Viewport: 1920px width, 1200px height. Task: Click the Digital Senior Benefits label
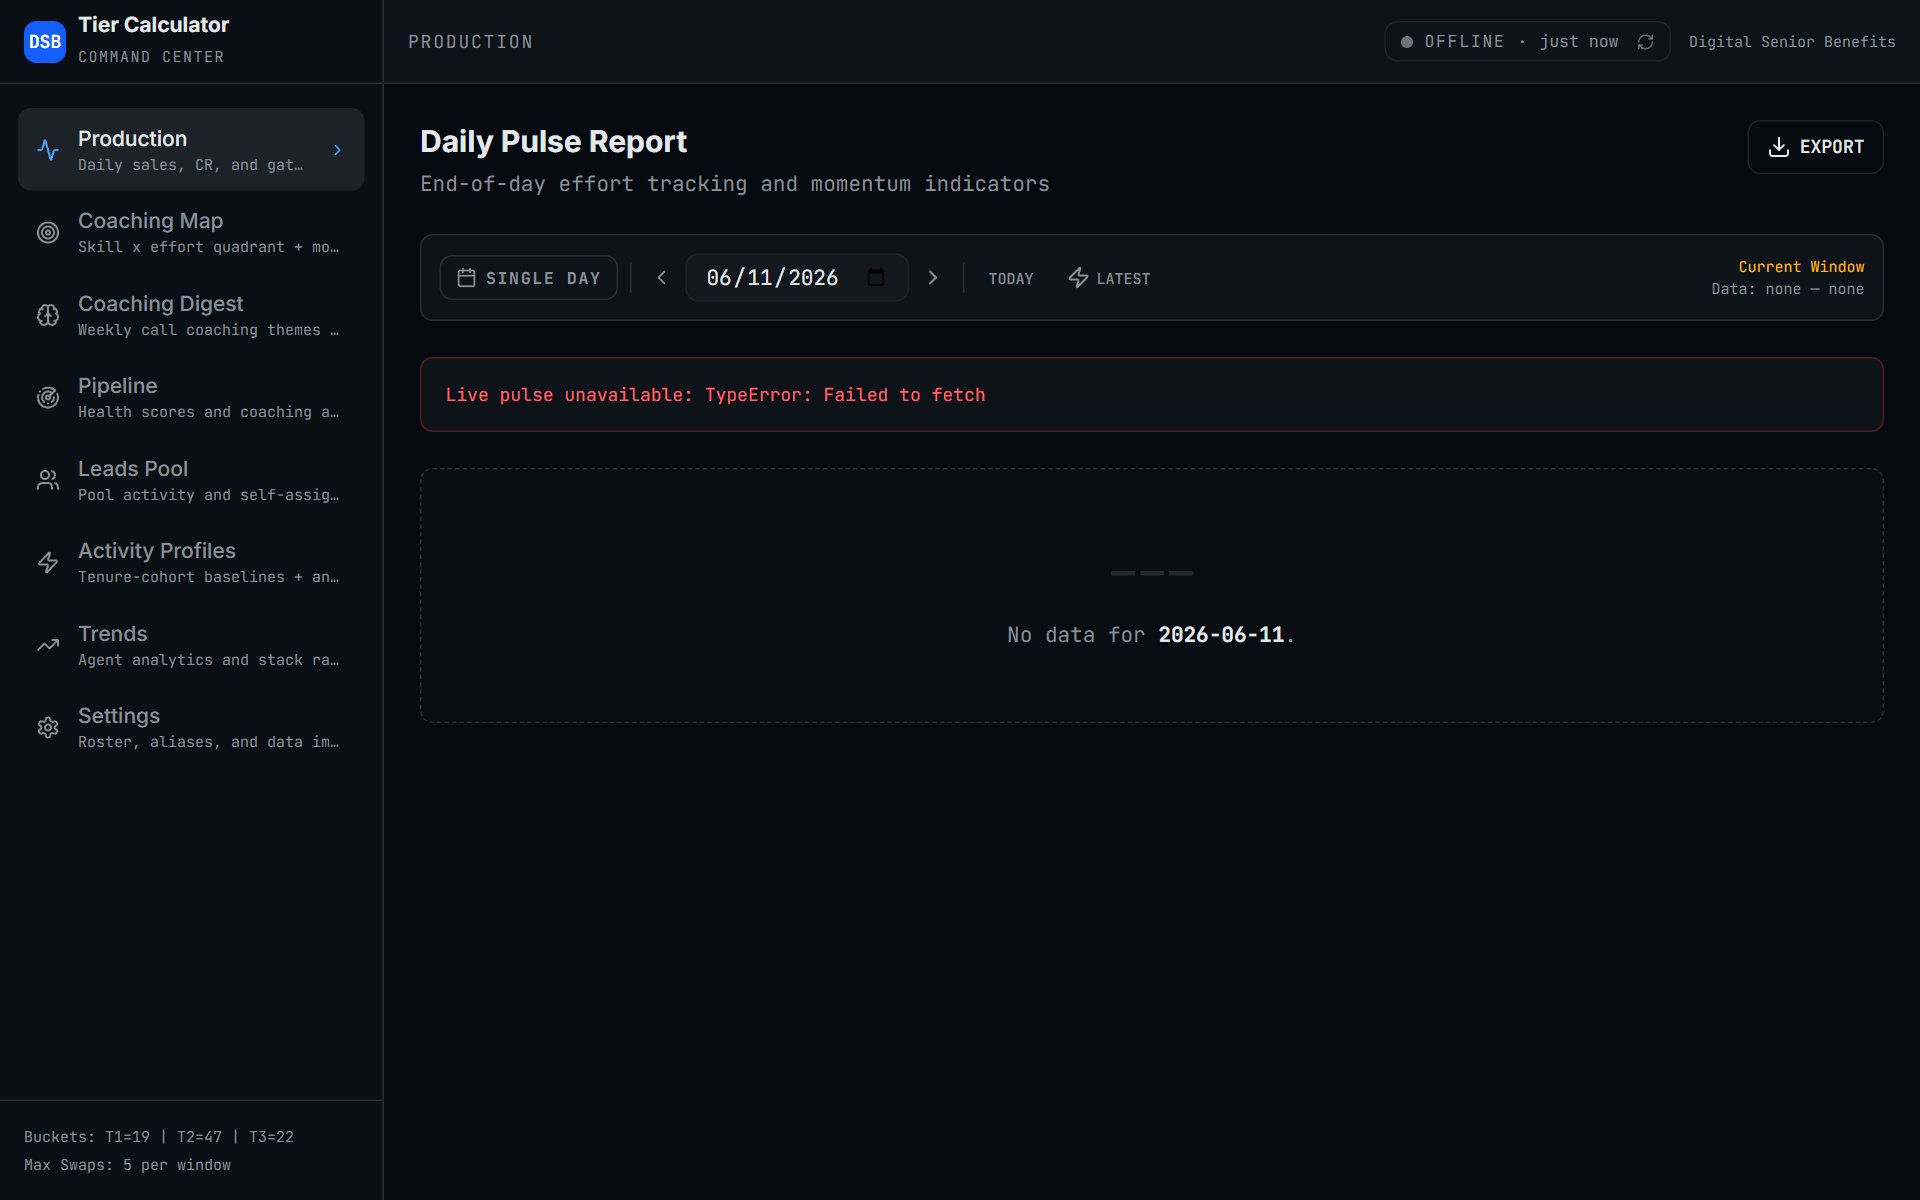(1792, 42)
